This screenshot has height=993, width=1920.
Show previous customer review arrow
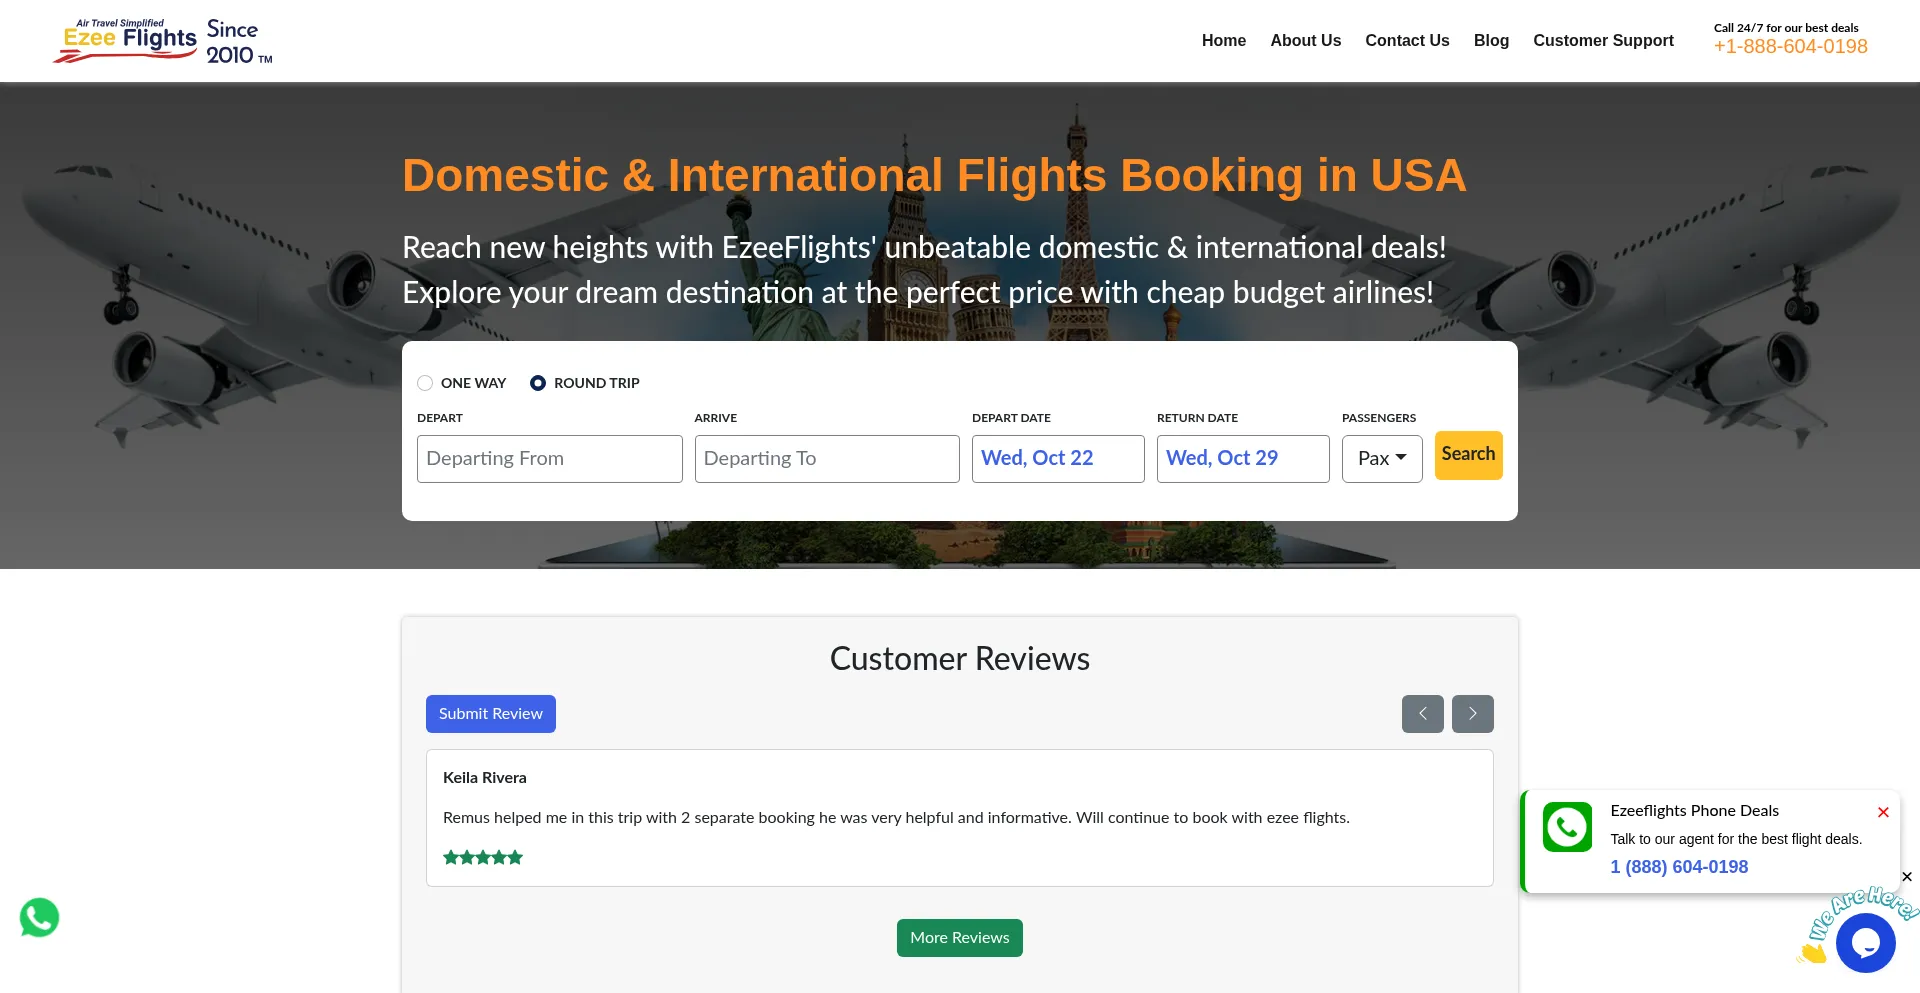[x=1422, y=714]
